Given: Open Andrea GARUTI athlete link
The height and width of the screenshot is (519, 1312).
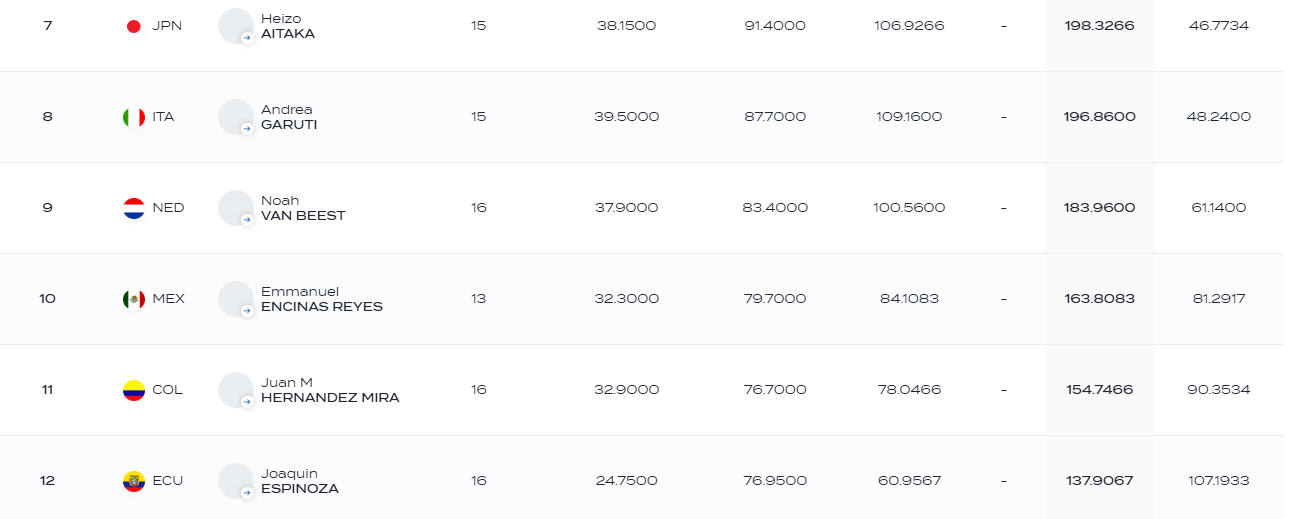Looking at the screenshot, I should click(289, 117).
